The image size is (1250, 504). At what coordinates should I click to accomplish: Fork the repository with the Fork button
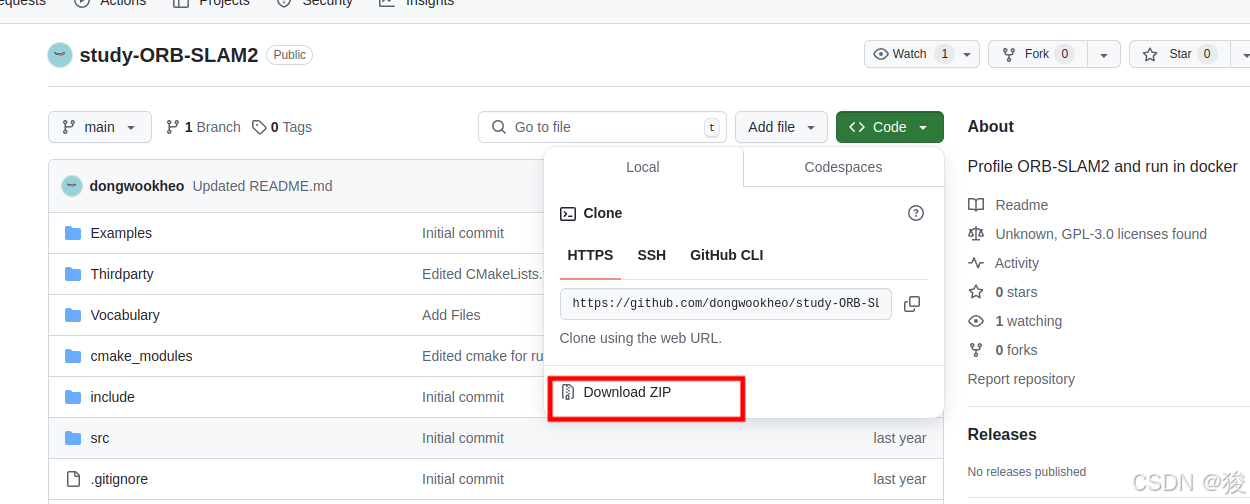(x=1037, y=54)
